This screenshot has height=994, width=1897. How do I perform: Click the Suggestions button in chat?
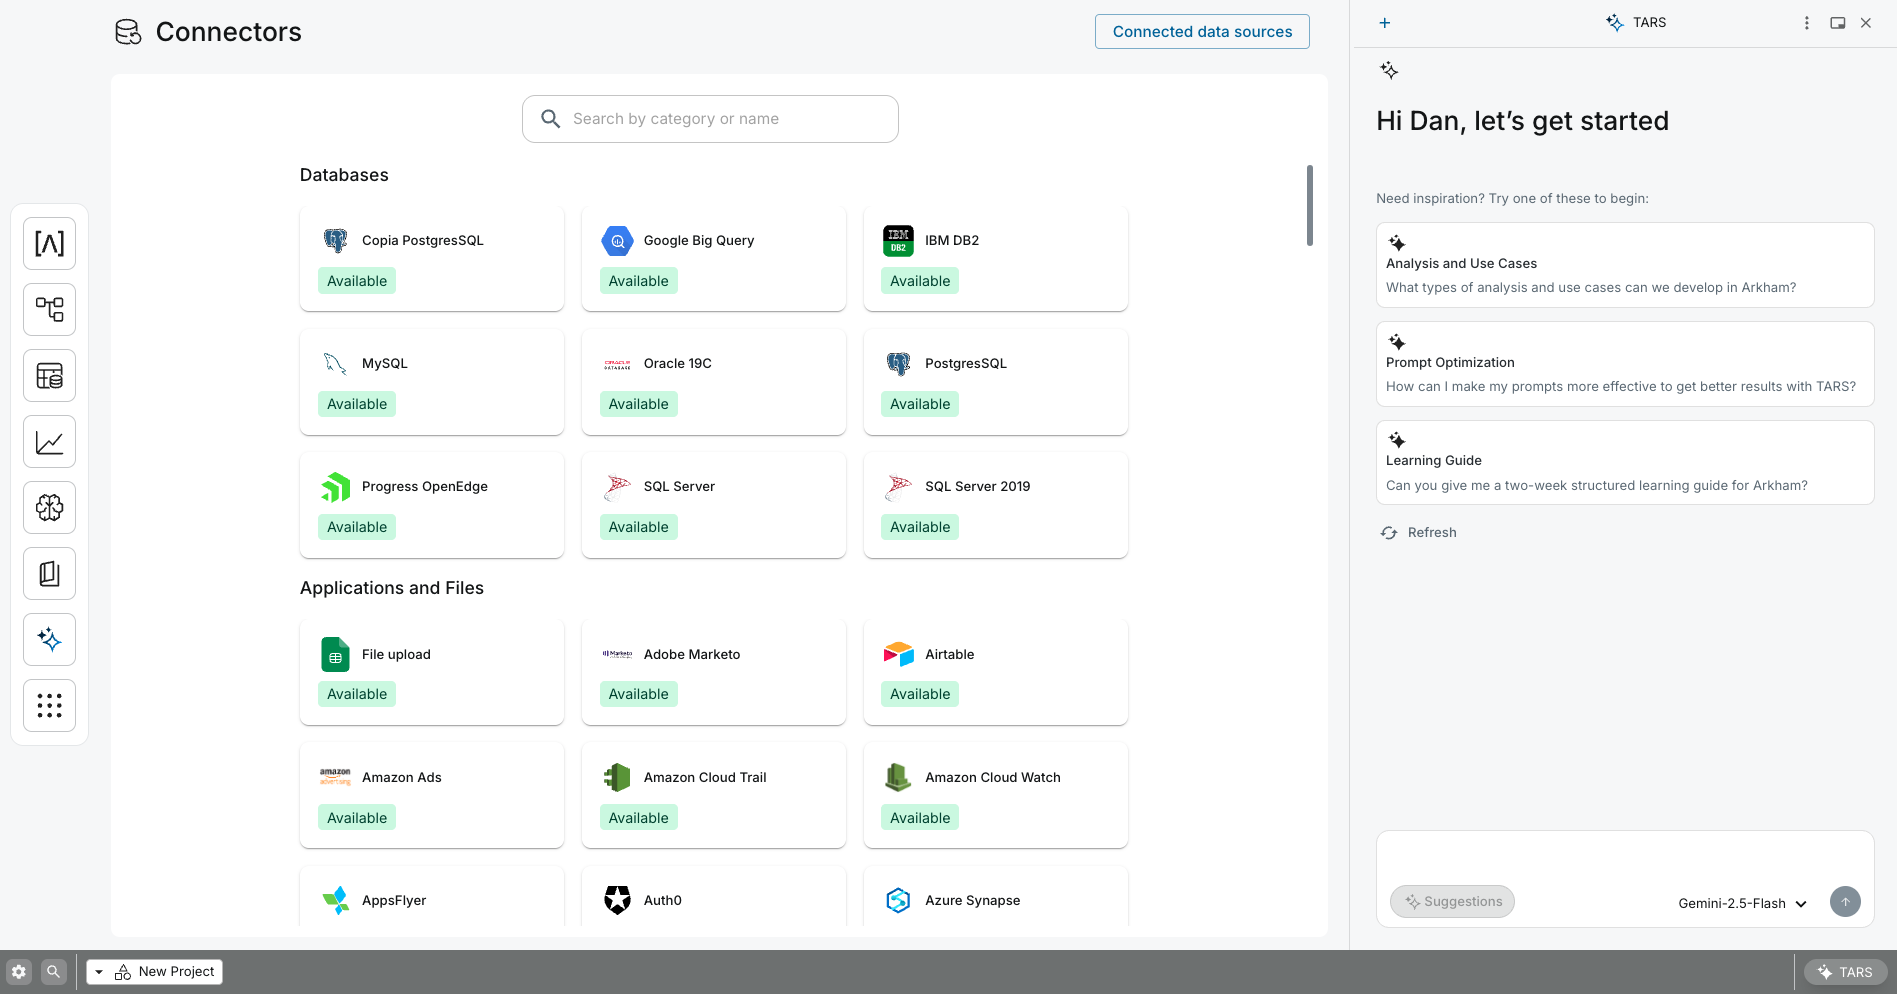point(1452,902)
